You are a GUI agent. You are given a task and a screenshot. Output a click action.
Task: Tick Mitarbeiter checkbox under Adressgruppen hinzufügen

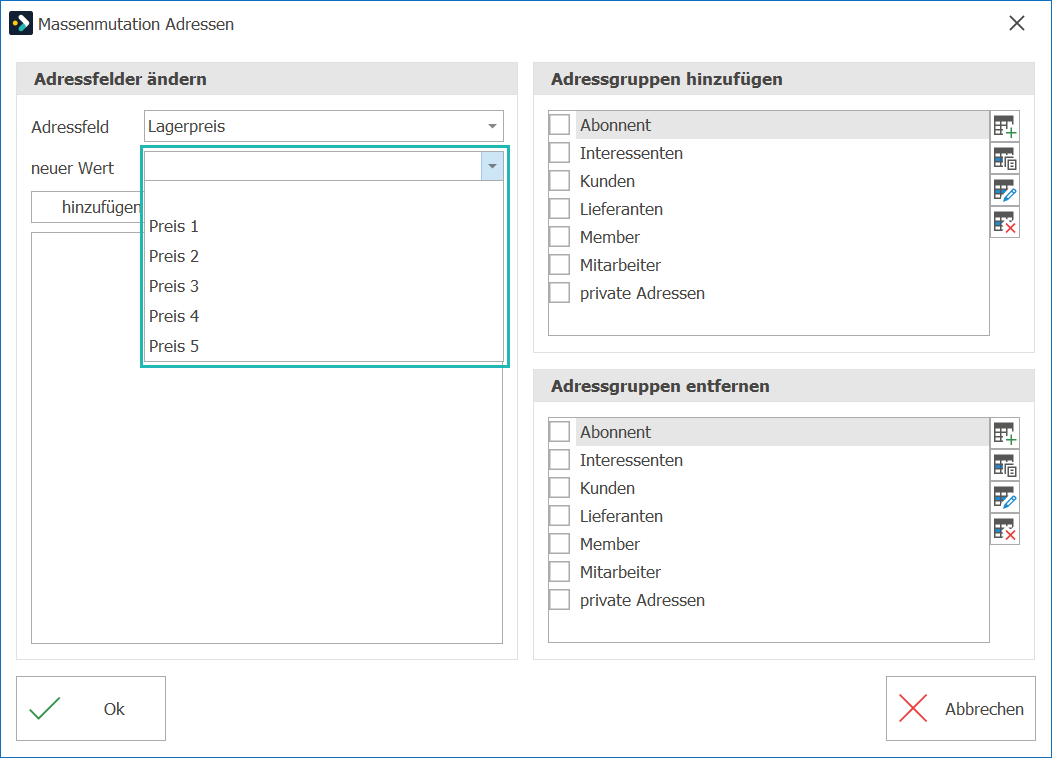point(560,265)
